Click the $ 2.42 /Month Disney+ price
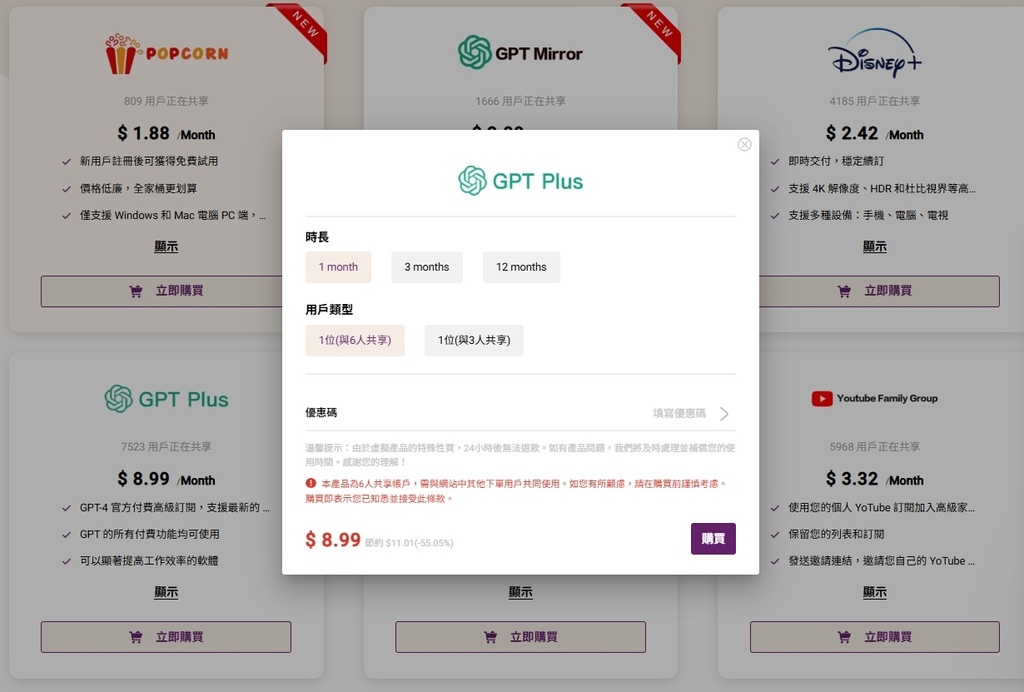 [874, 134]
